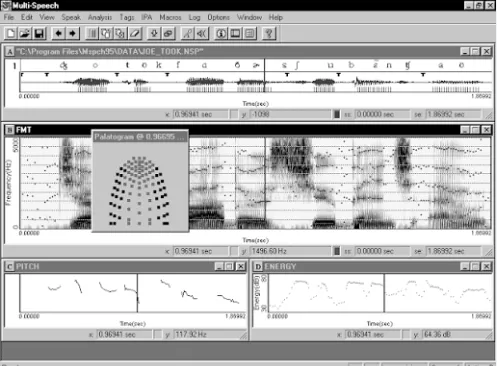Click the list view toolbar icon
Image resolution: width=497 pixels, height=366 pixels.
[250, 33]
